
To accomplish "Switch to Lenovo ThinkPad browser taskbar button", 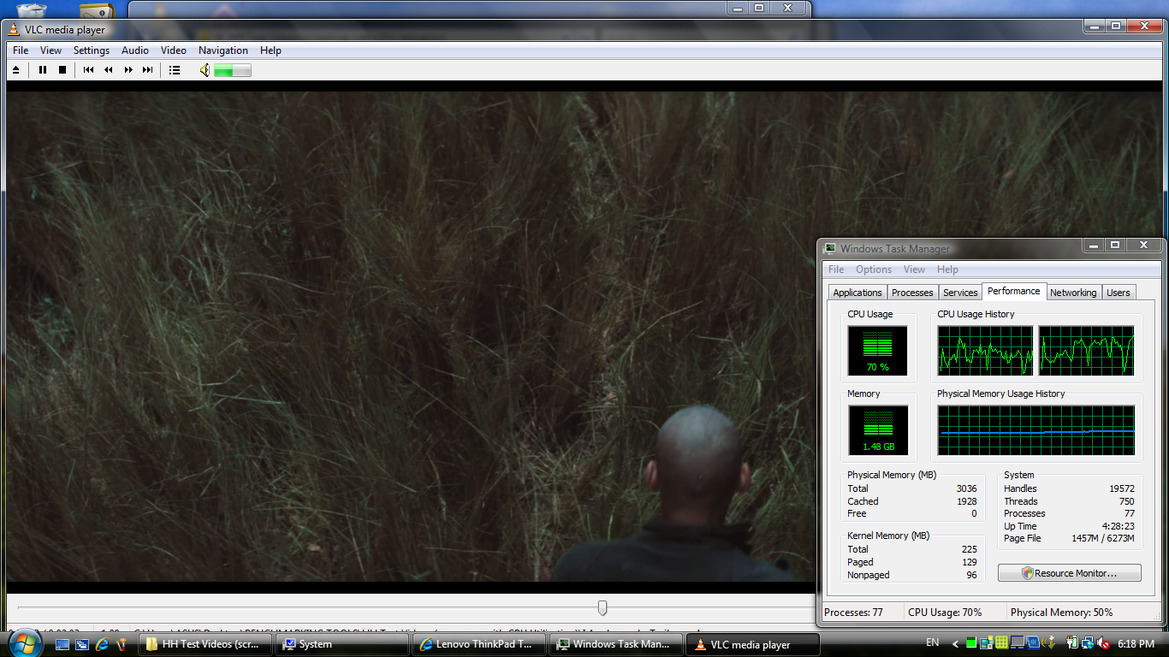I will pos(478,644).
